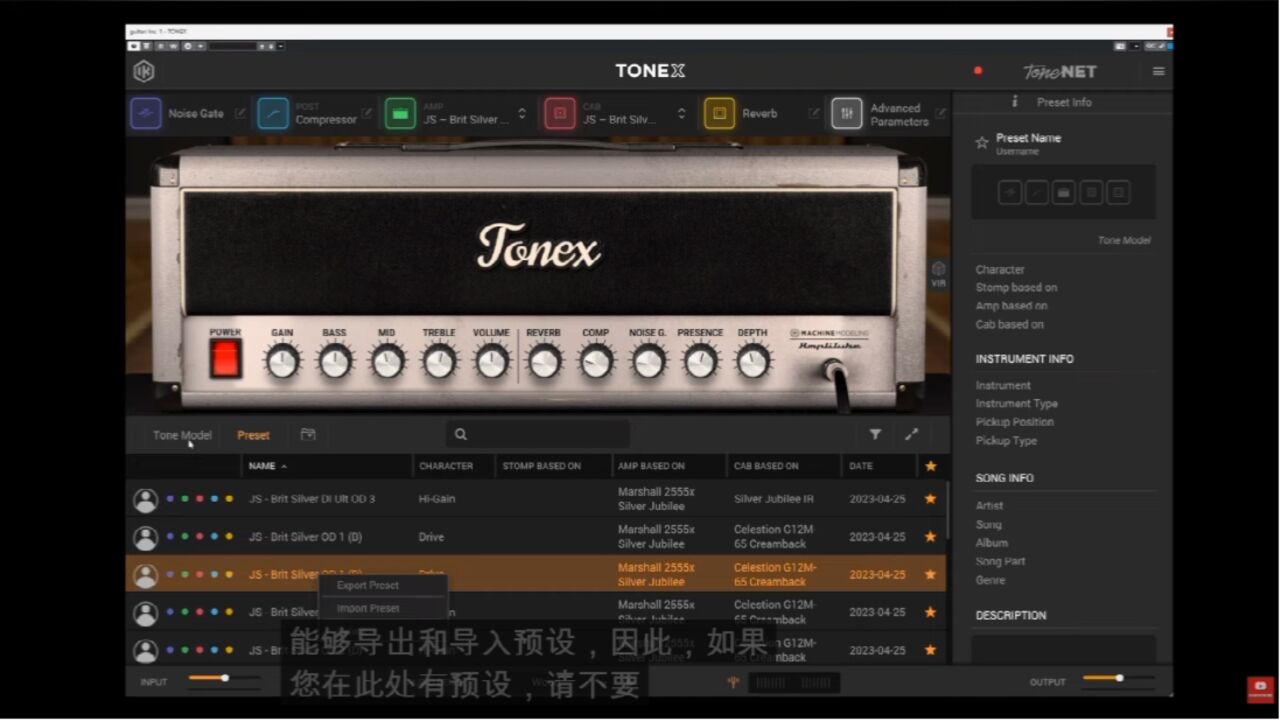Click the red record indicator dot
Screen dimensions: 1280x720
[978, 71]
